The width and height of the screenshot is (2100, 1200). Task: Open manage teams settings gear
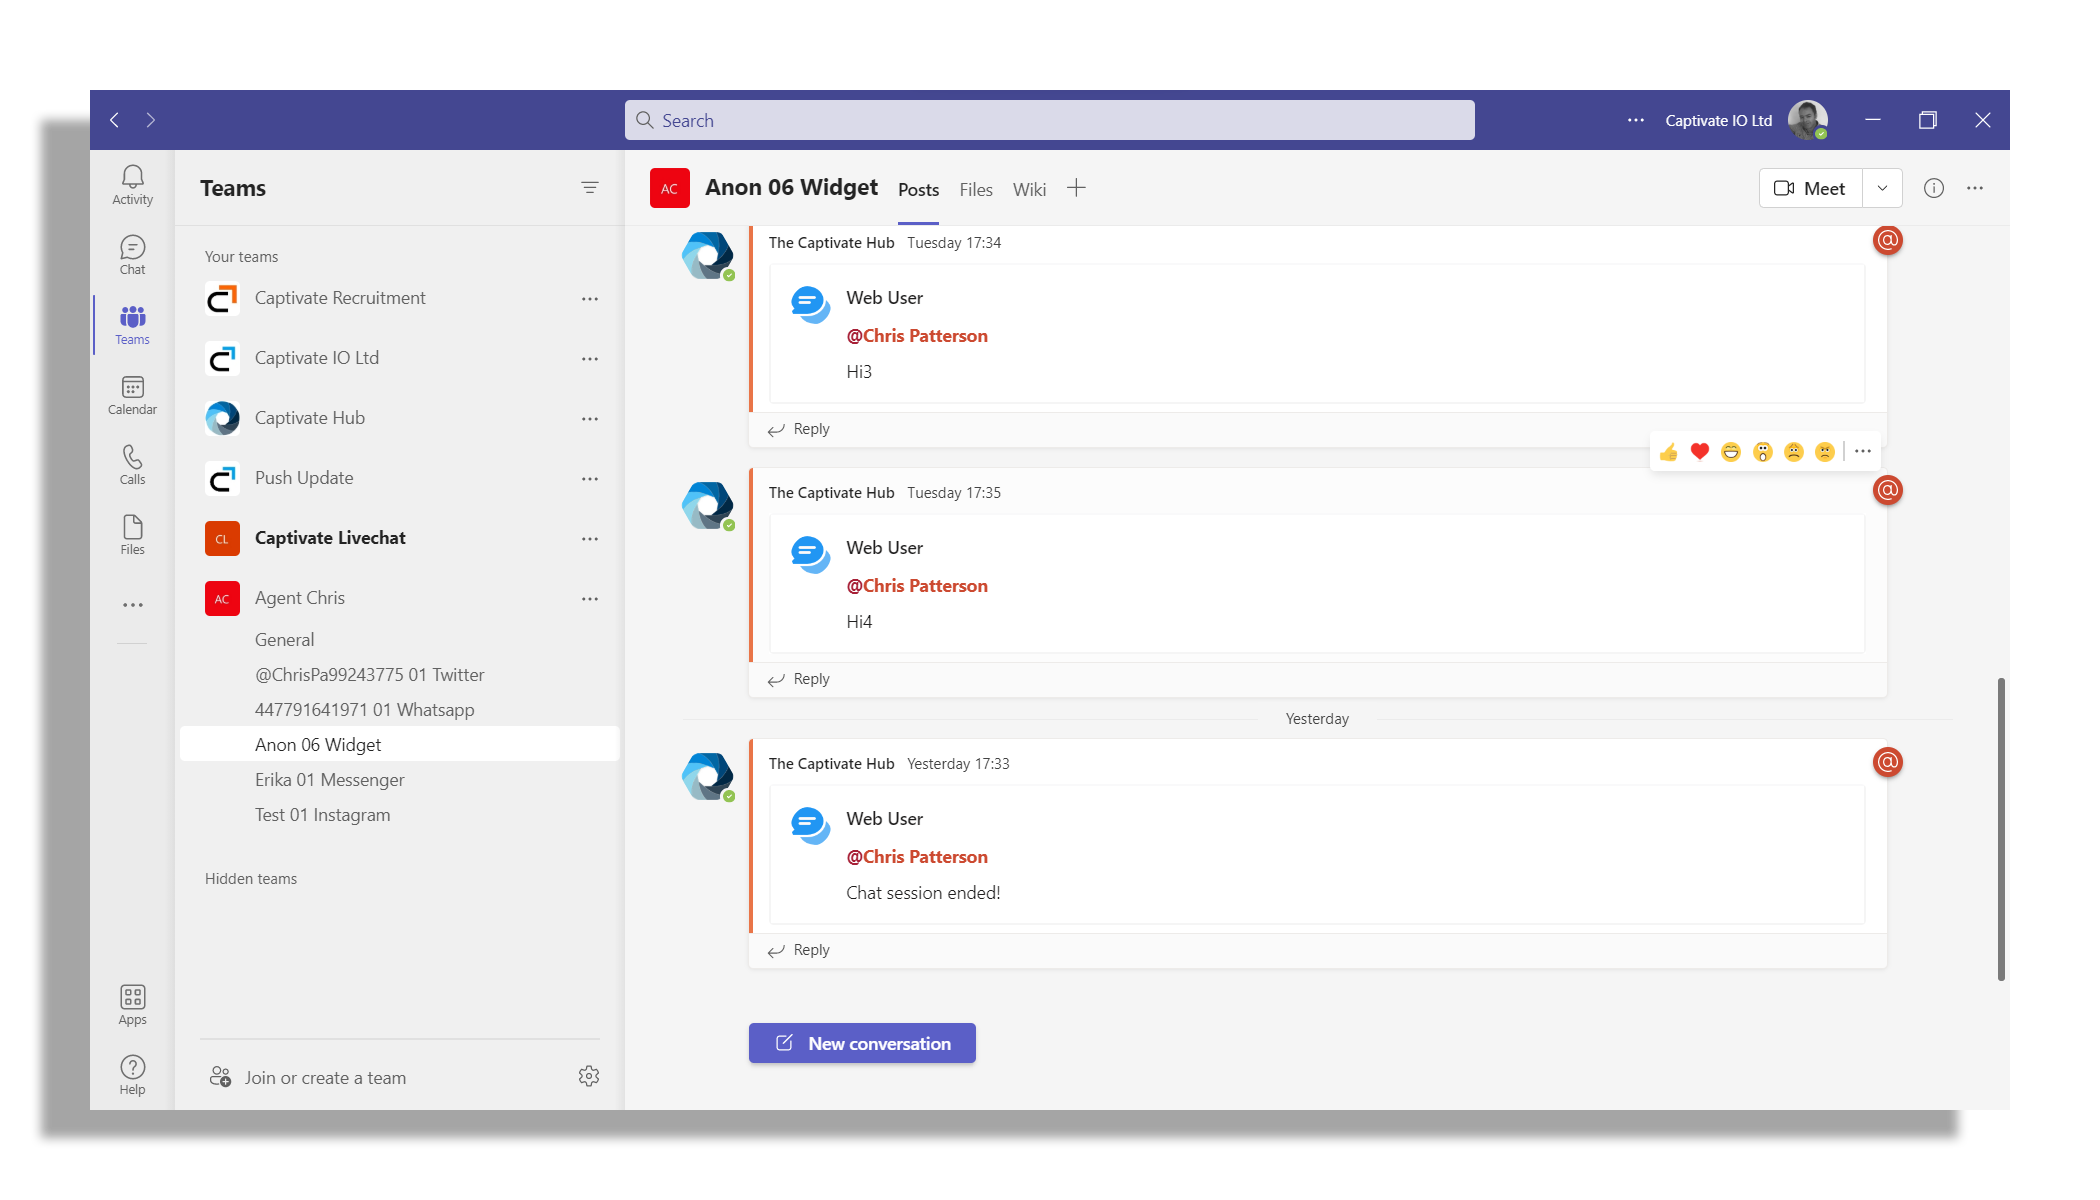pos(589,1076)
